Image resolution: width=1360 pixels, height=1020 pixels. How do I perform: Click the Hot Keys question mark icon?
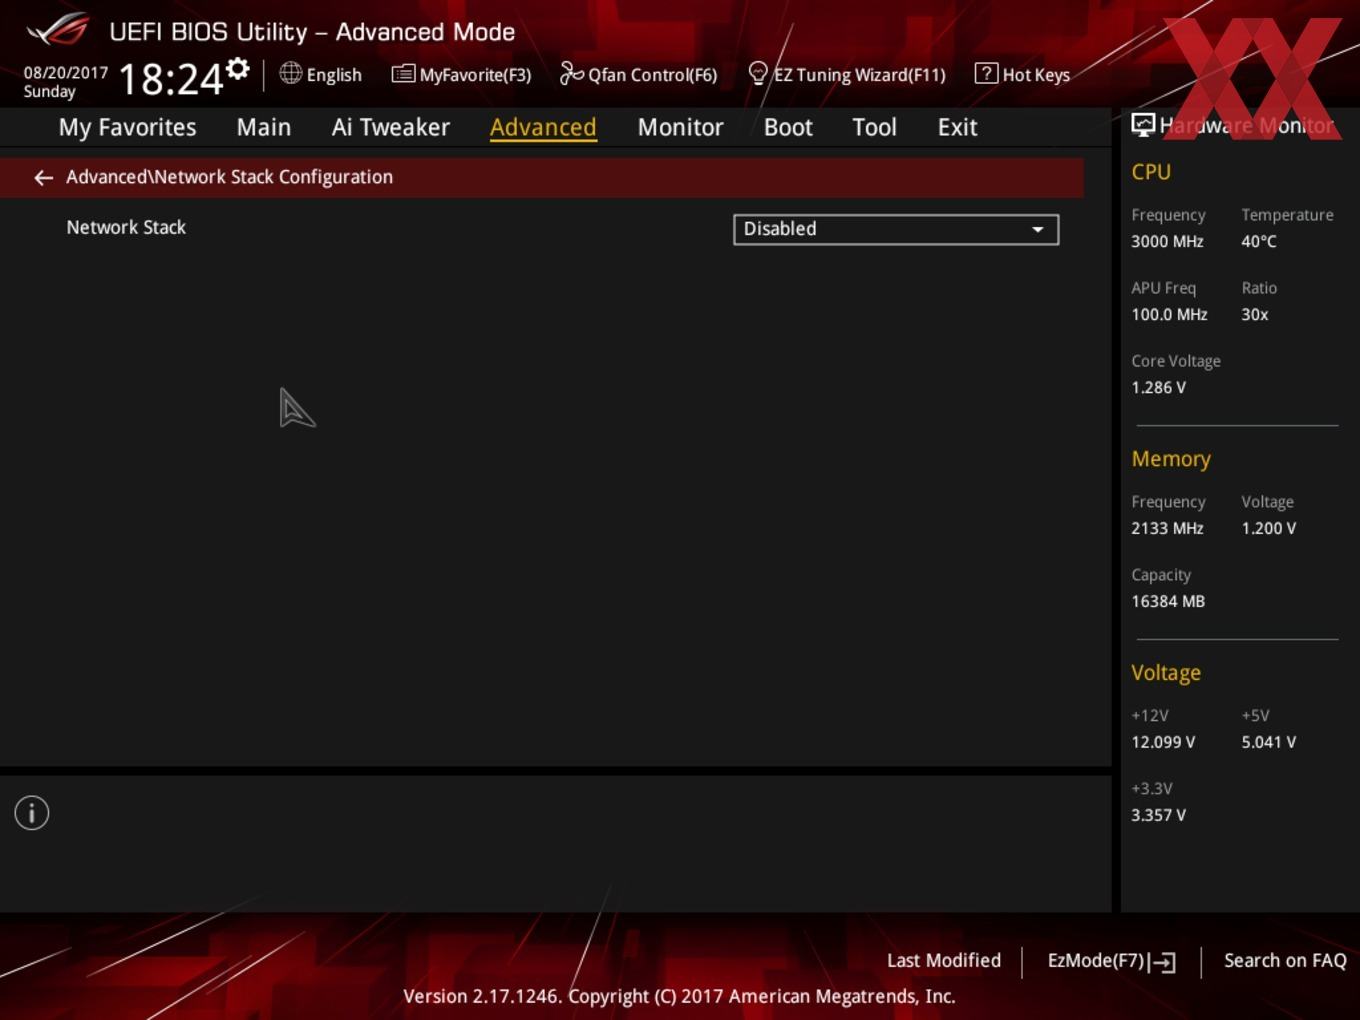986,73
